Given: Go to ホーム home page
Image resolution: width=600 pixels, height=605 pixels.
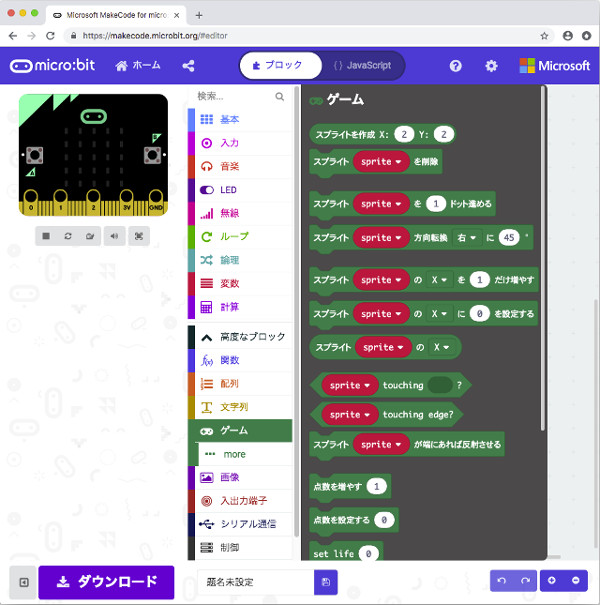Looking at the screenshot, I should point(138,66).
